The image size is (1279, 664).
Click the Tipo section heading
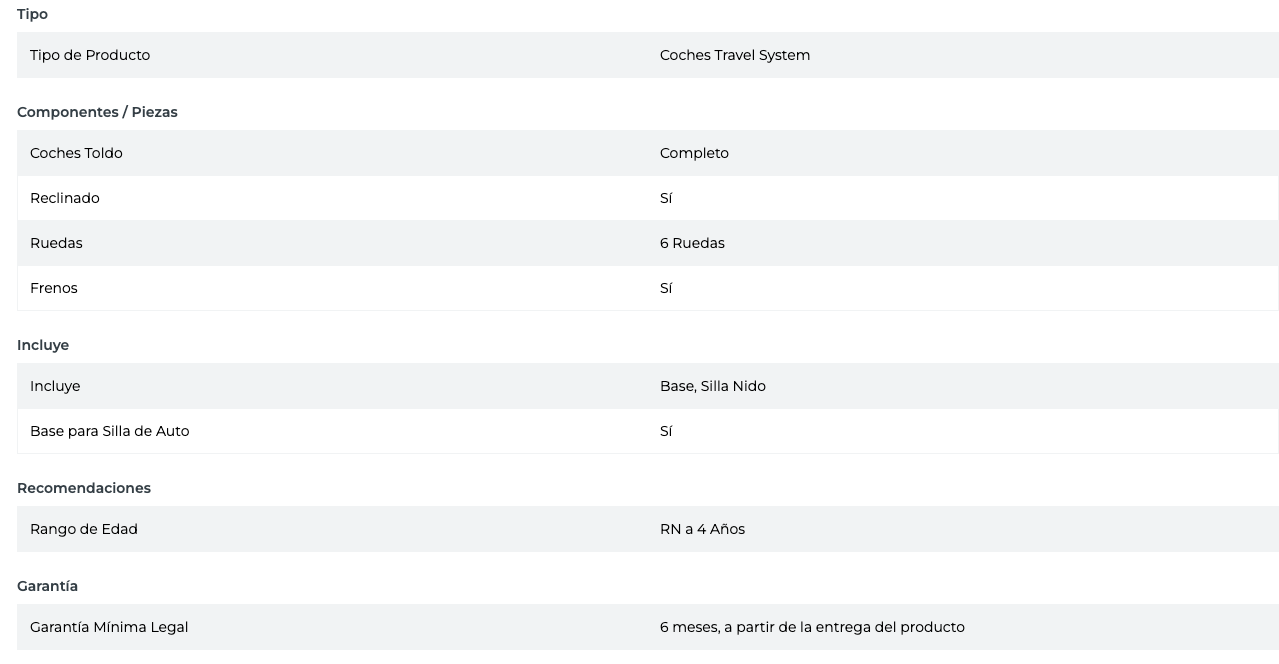[x=32, y=14]
